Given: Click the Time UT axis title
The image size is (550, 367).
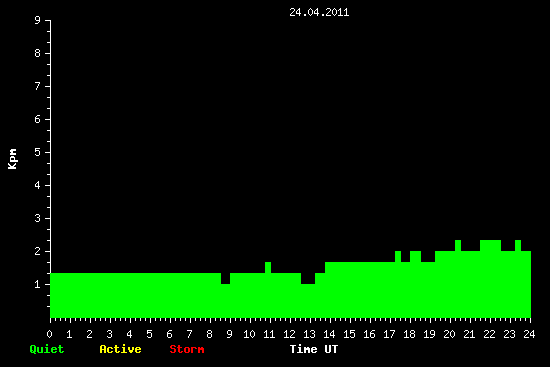Looking at the screenshot, I should click(314, 349).
